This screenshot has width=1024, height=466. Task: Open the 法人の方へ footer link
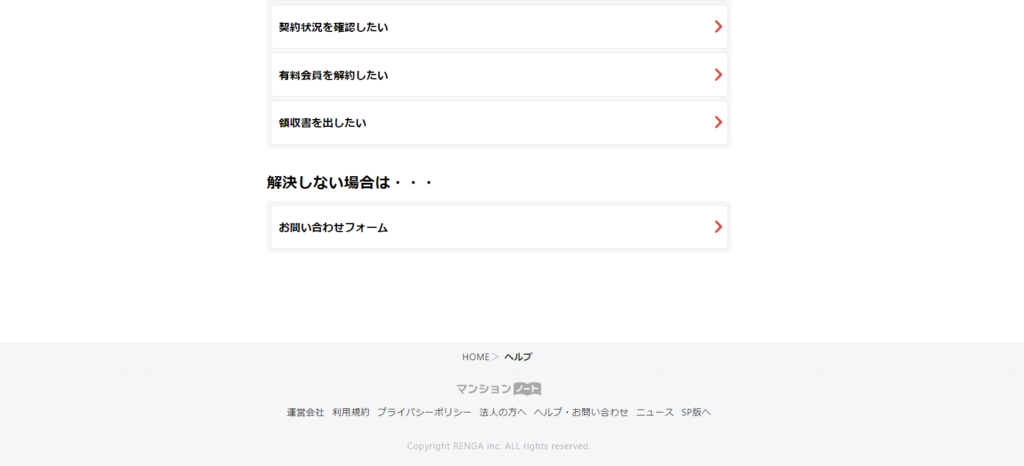(x=503, y=412)
